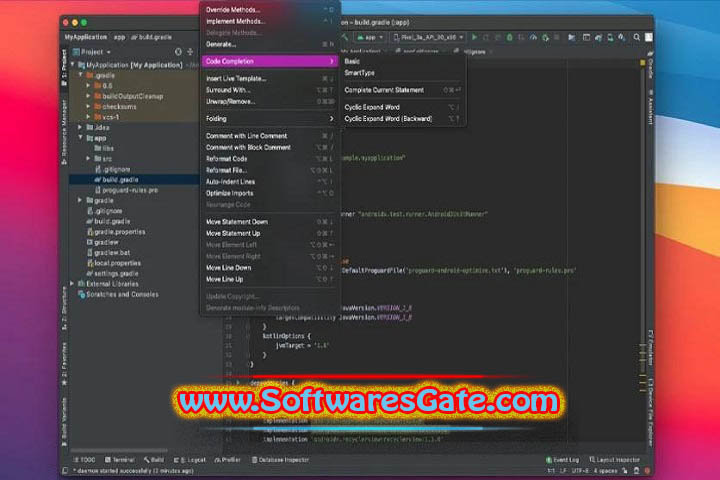Choose Implement Methods... from the menu
This screenshot has width=720, height=480.
pos(270,21)
